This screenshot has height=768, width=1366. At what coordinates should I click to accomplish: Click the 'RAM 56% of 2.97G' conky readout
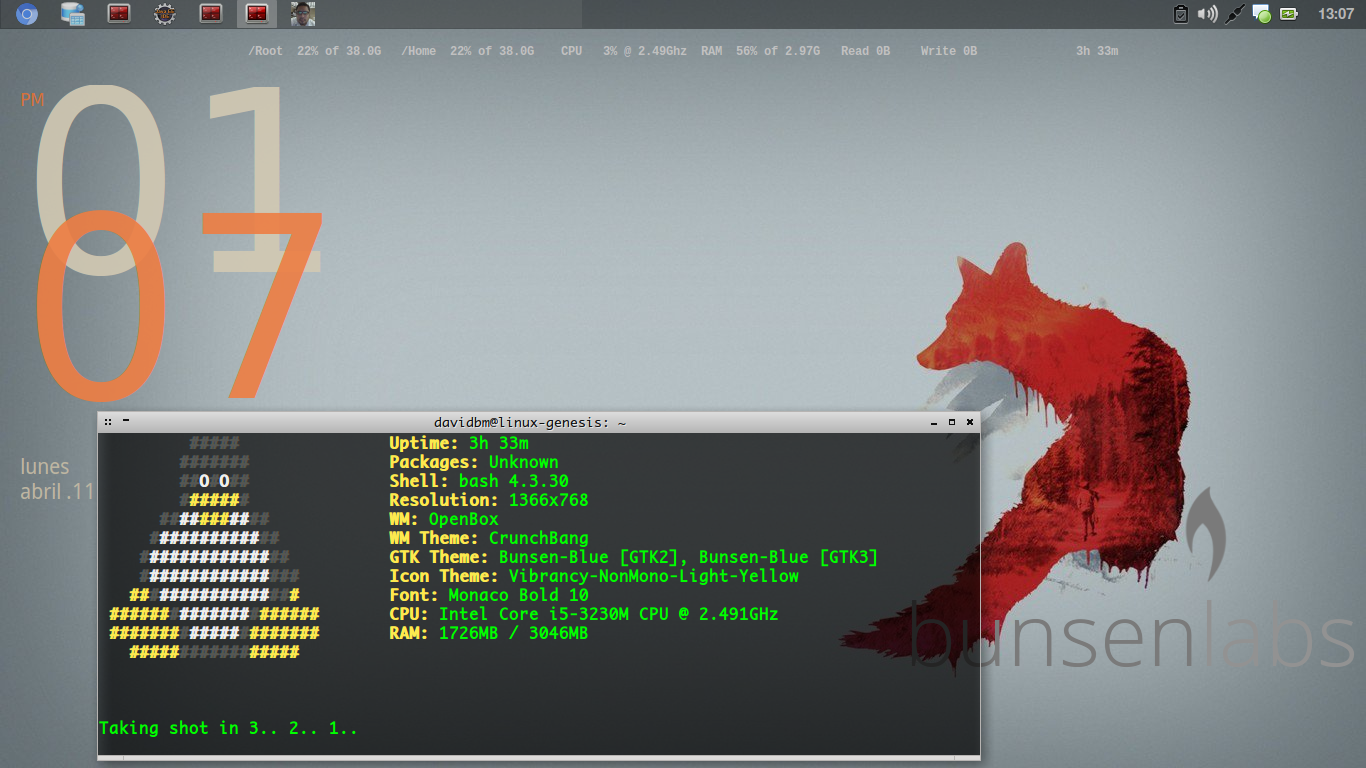pyautogui.click(x=760, y=51)
